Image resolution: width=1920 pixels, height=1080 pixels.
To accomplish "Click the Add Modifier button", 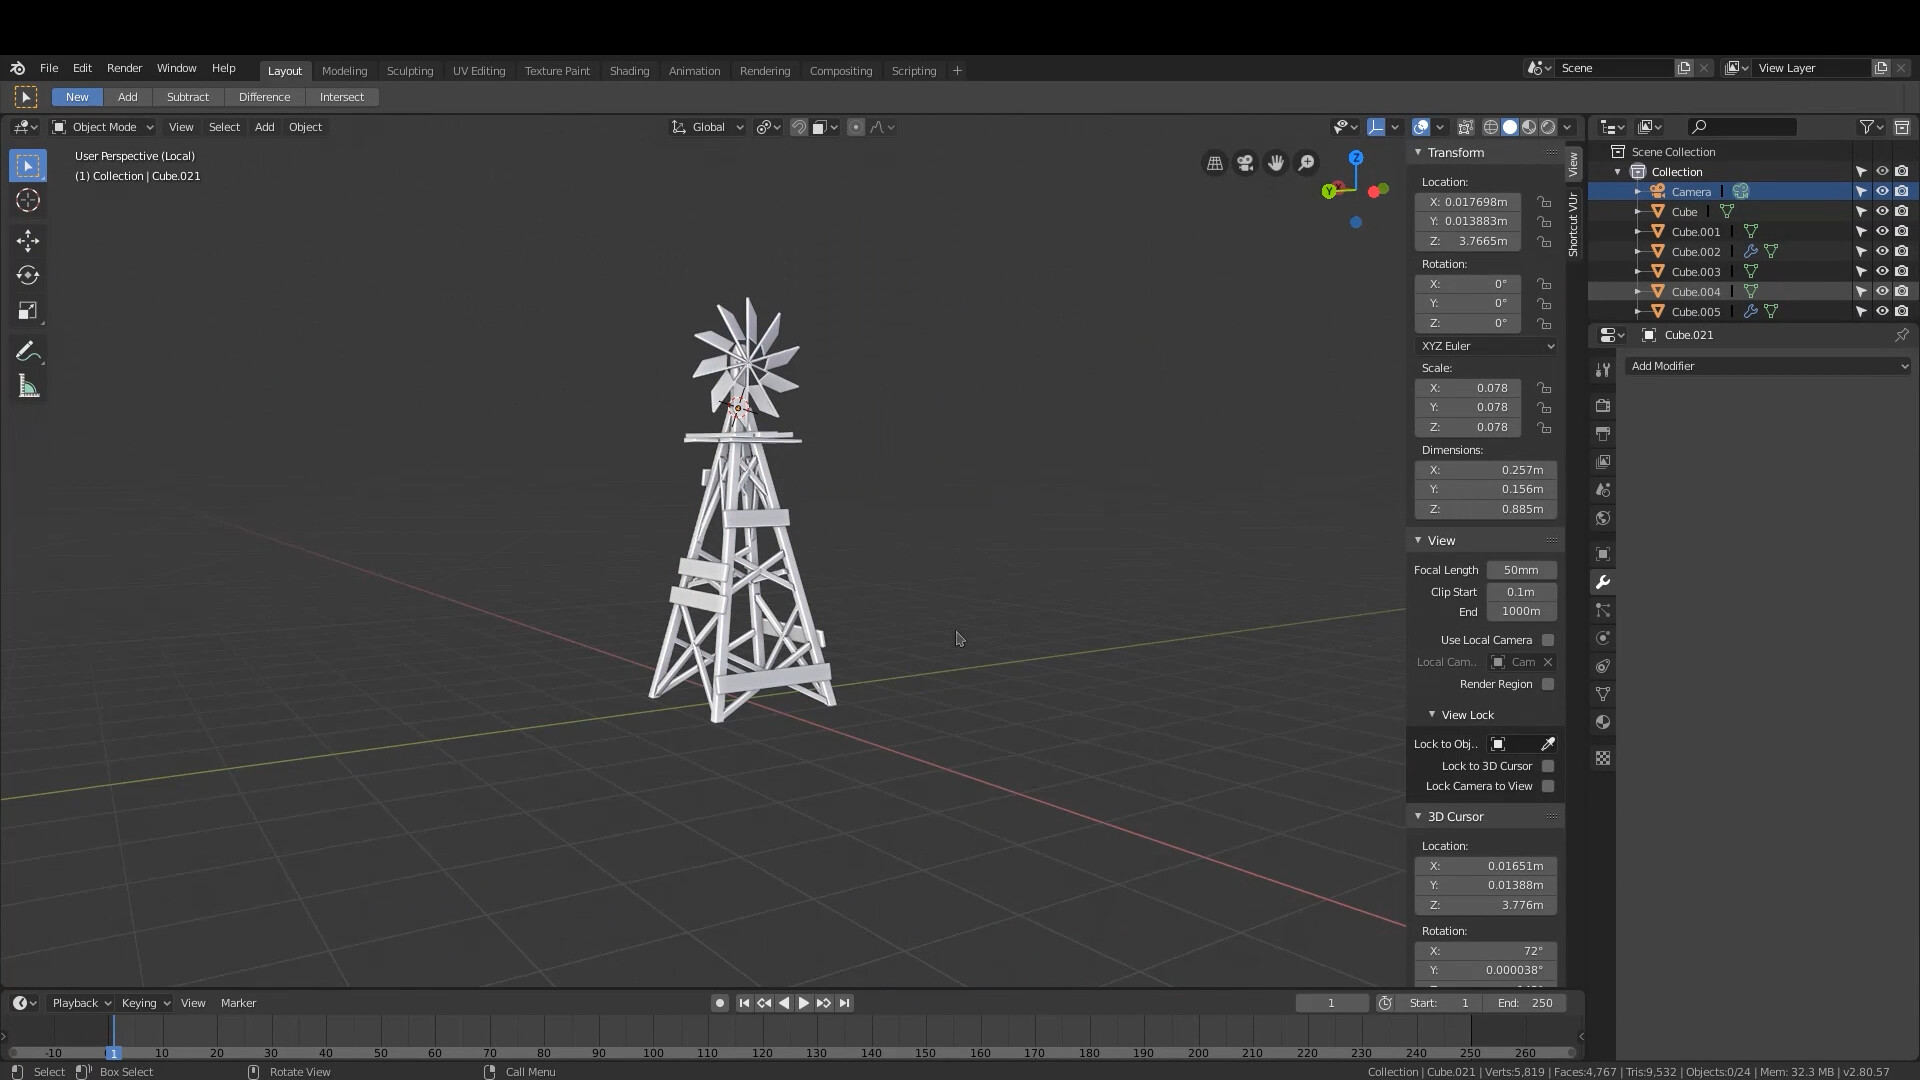I will [x=1766, y=366].
